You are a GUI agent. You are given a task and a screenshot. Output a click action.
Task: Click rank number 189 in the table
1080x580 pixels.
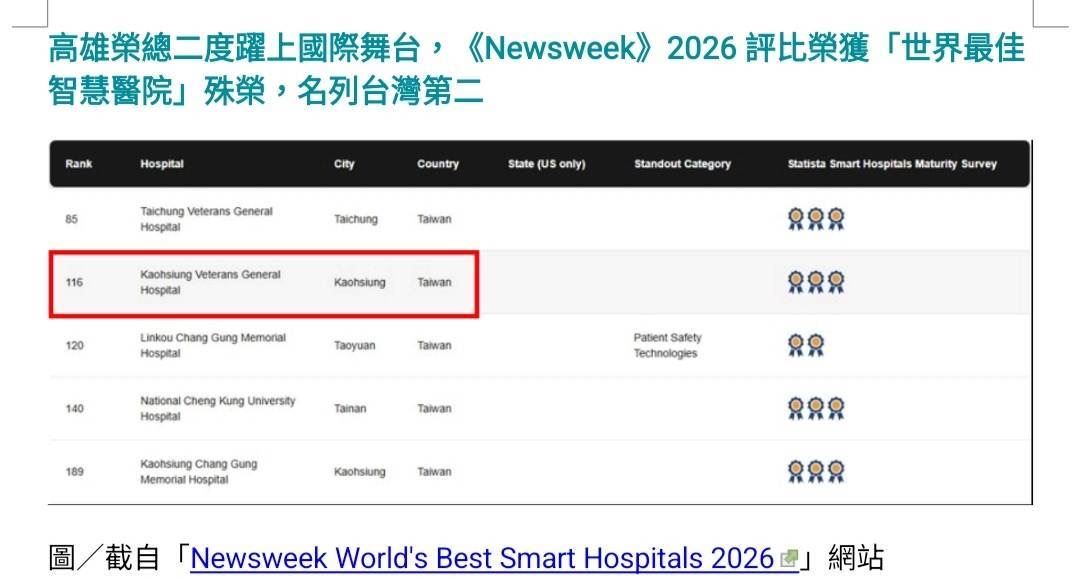tap(75, 472)
